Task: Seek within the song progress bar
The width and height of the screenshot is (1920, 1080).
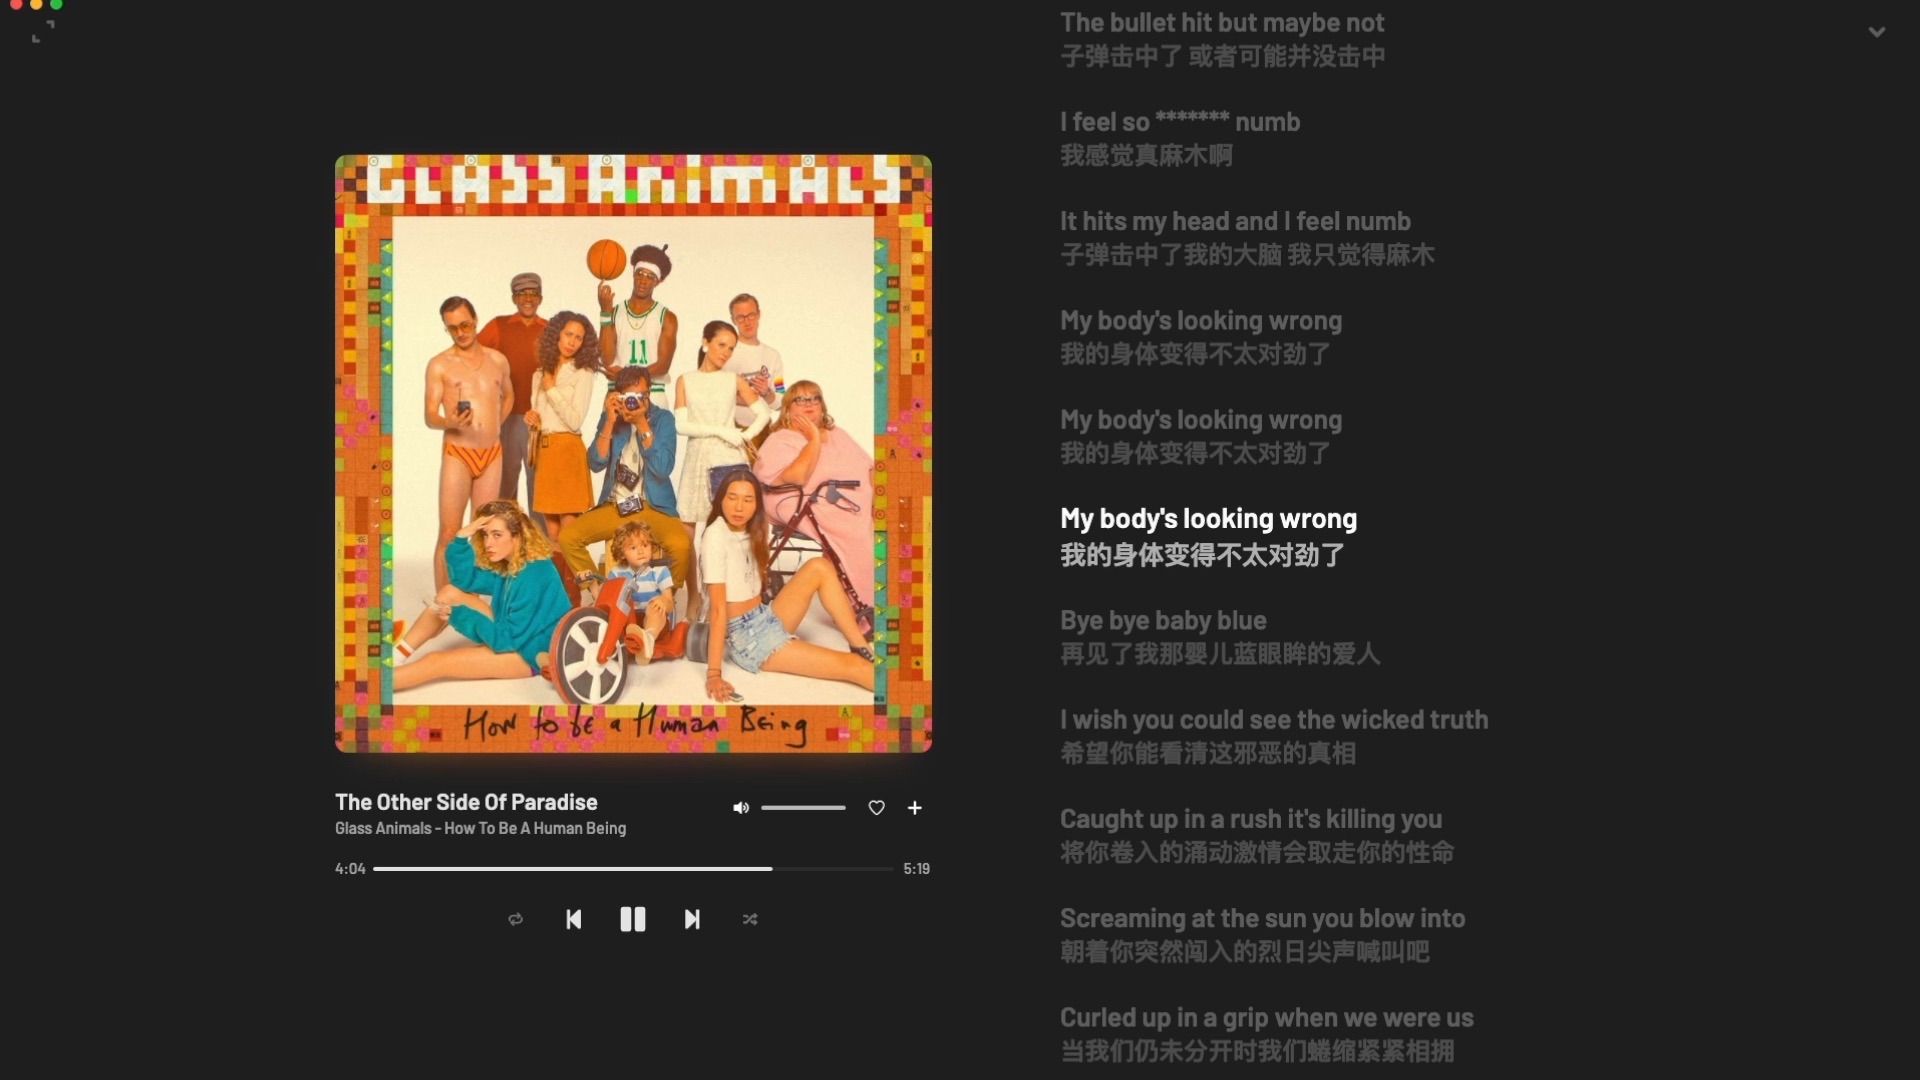Action: coord(633,869)
